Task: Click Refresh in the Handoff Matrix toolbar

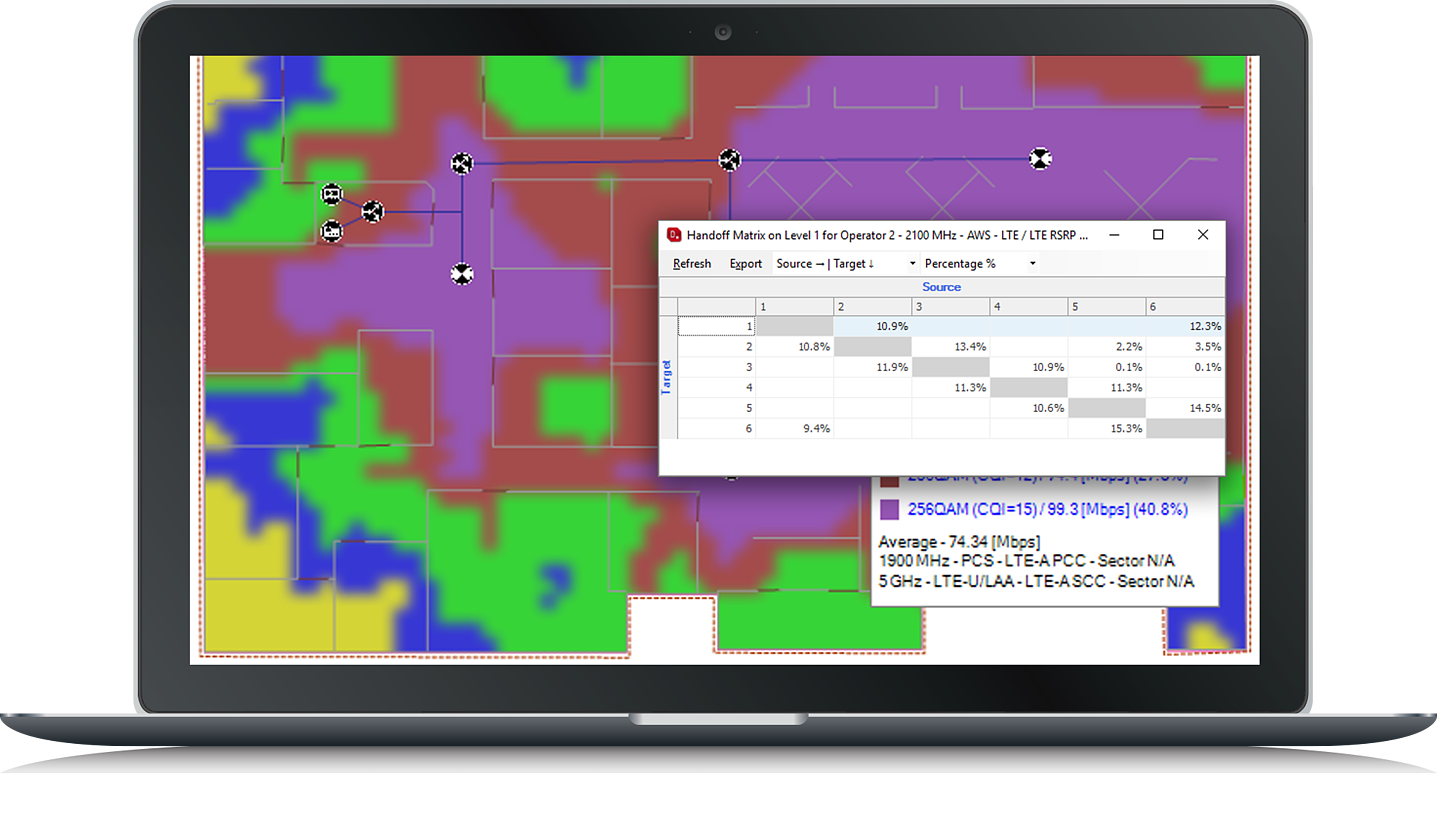Action: 692,264
